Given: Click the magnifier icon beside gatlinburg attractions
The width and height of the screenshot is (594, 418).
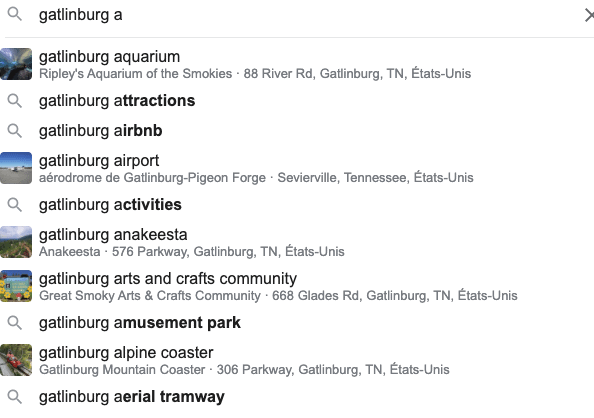Looking at the screenshot, I should click(x=15, y=101).
